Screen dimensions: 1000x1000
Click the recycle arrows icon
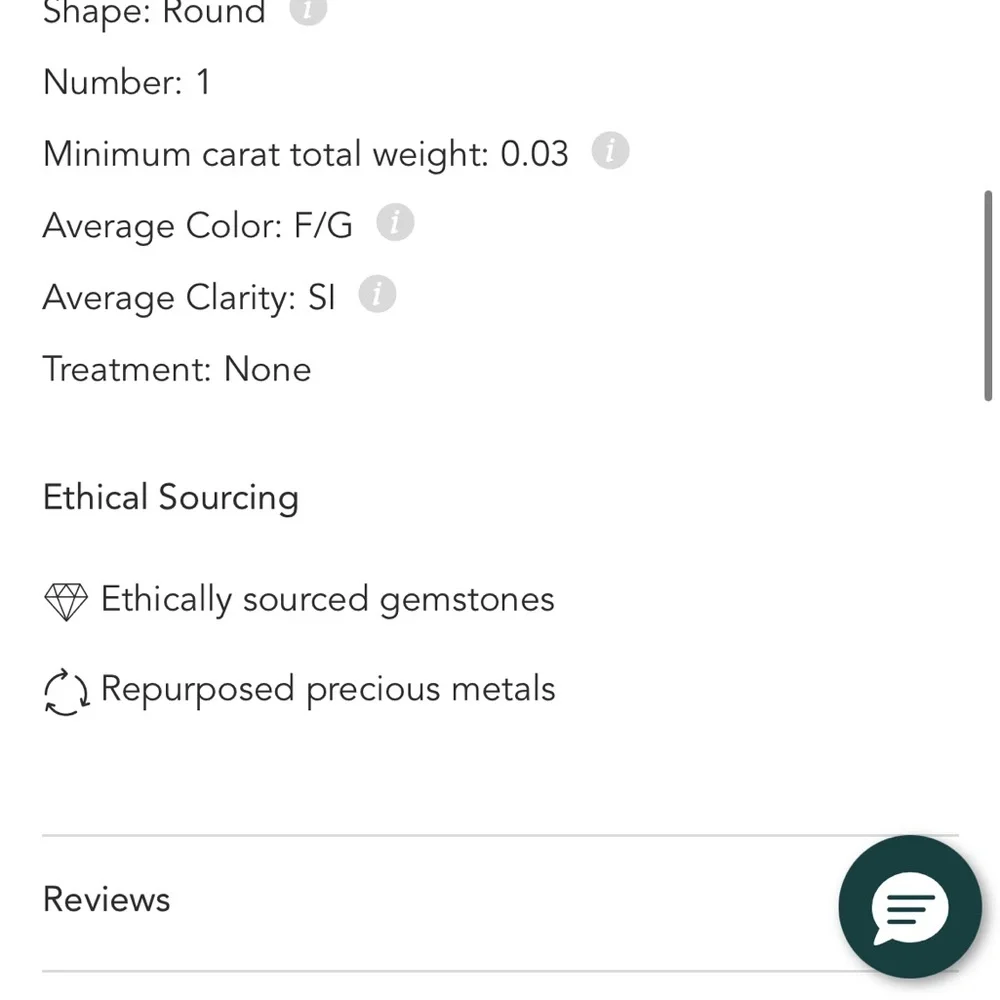click(66, 692)
